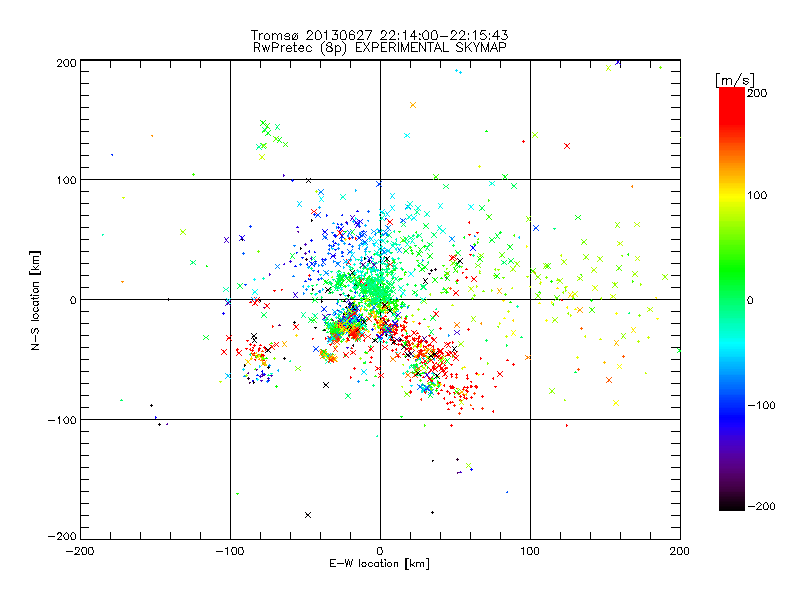Click the 'E-W location [km]' axis label
Image resolution: width=800 pixels, height=600 pixels.
click(379, 564)
